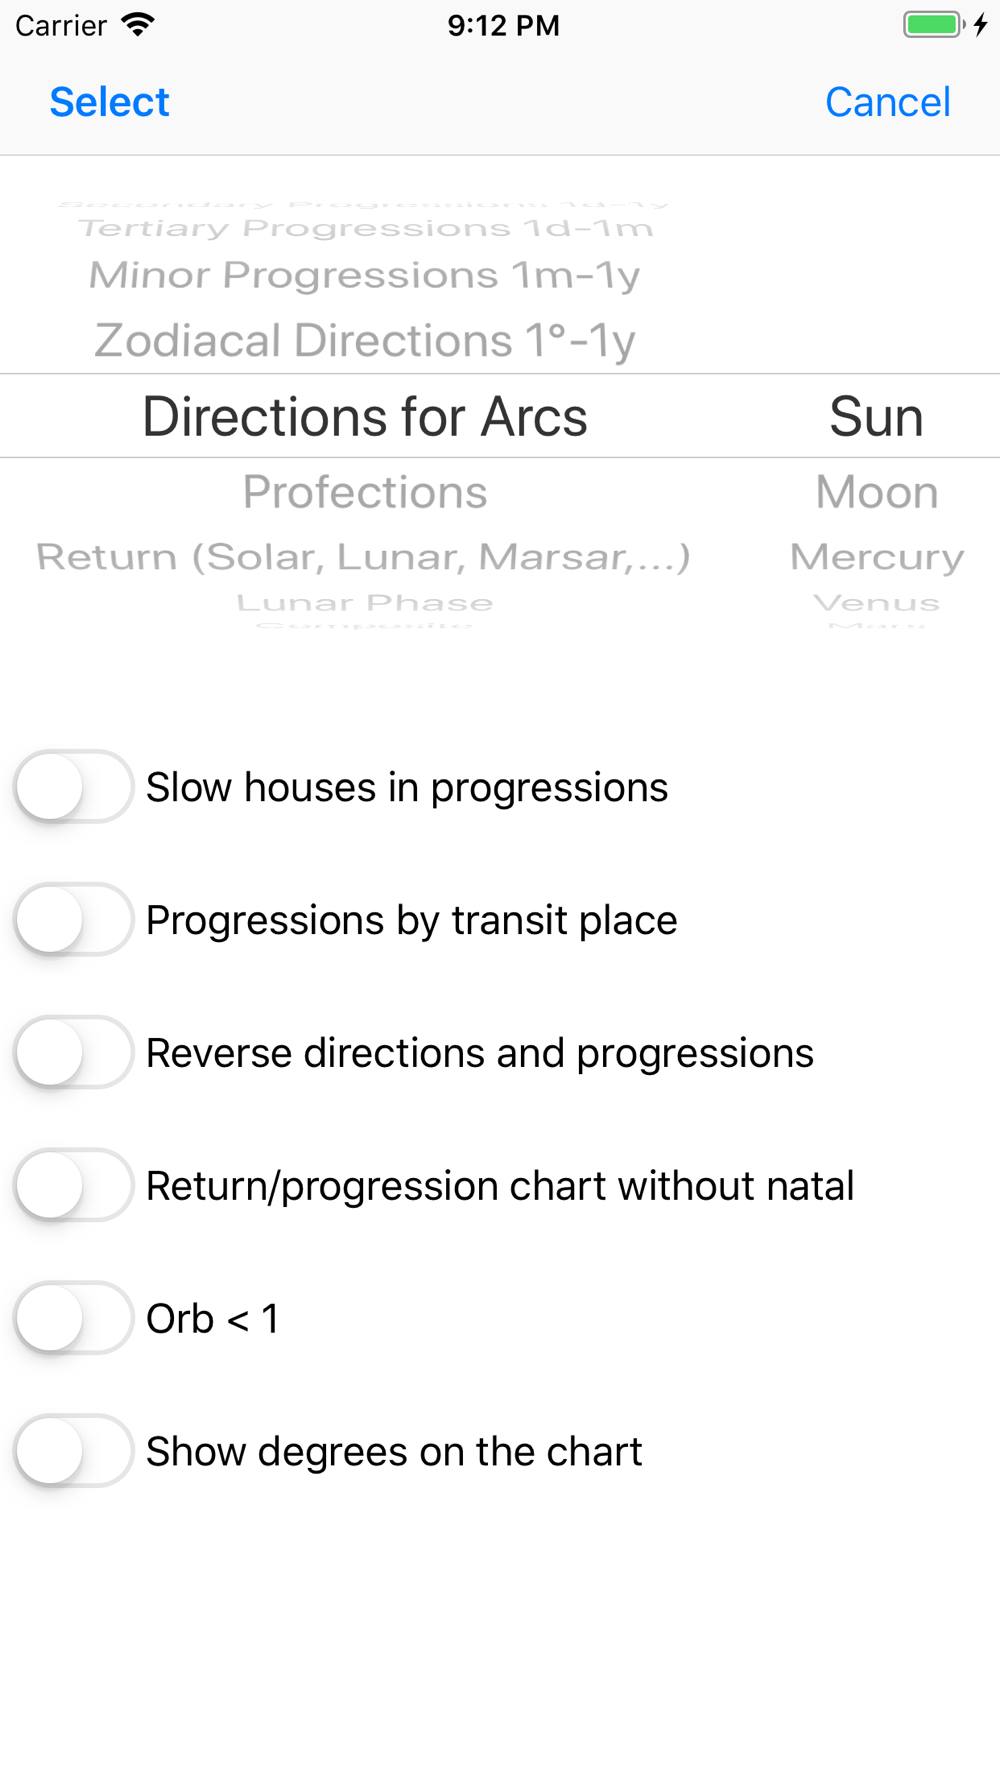This screenshot has width=1000, height=1778.
Task: Pick Lunar Phase in the picker
Action: 365,603
